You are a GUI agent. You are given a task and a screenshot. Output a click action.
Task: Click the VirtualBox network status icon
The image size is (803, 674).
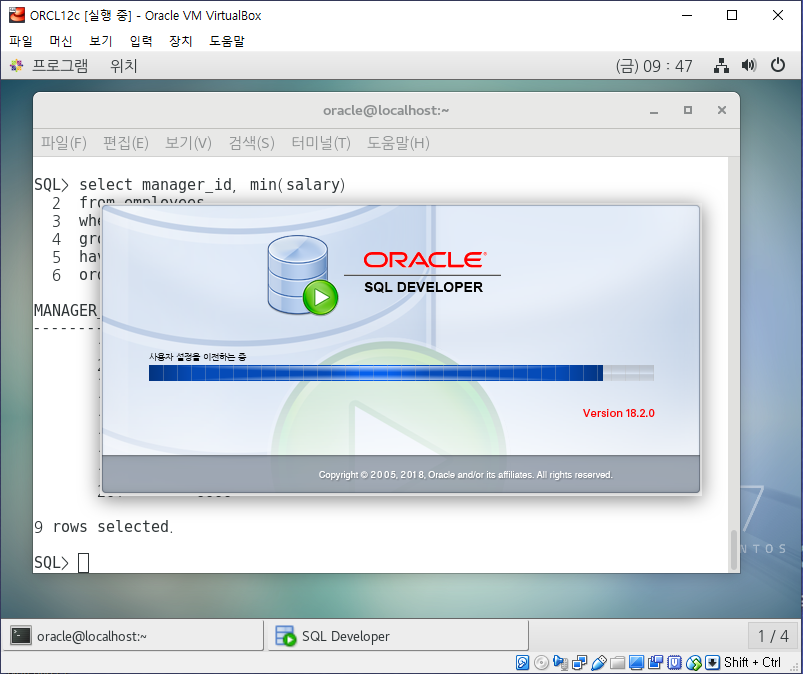click(579, 662)
